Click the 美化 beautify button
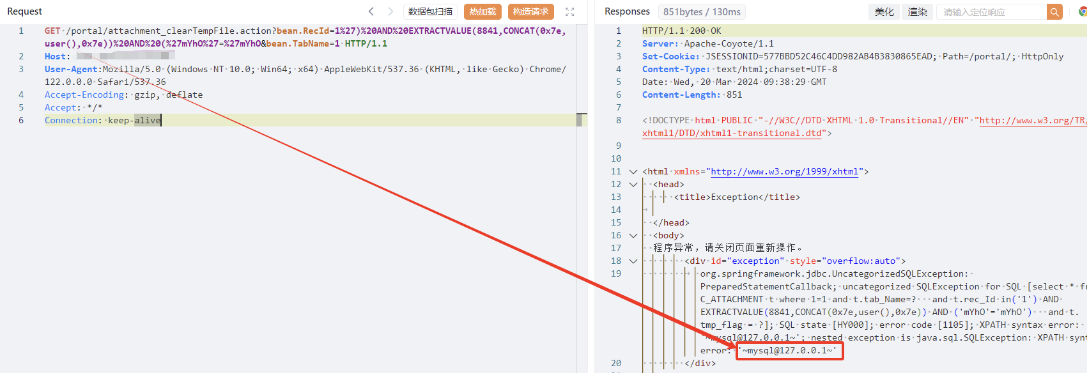Screen dimensions: 1087x373 pyautogui.click(x=884, y=12)
